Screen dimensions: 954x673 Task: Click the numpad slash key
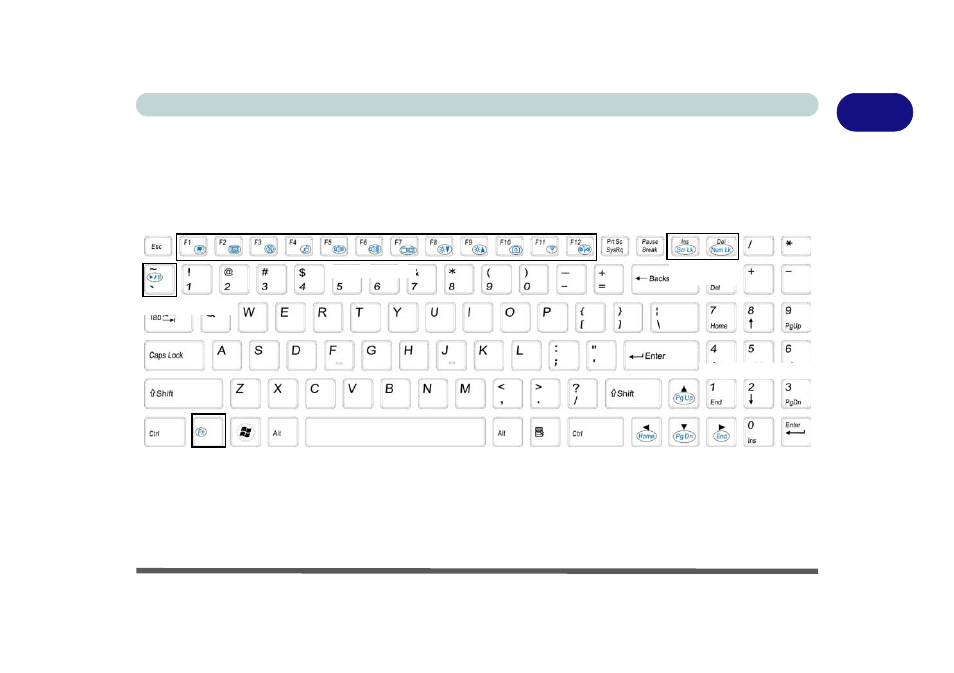pyautogui.click(x=759, y=246)
